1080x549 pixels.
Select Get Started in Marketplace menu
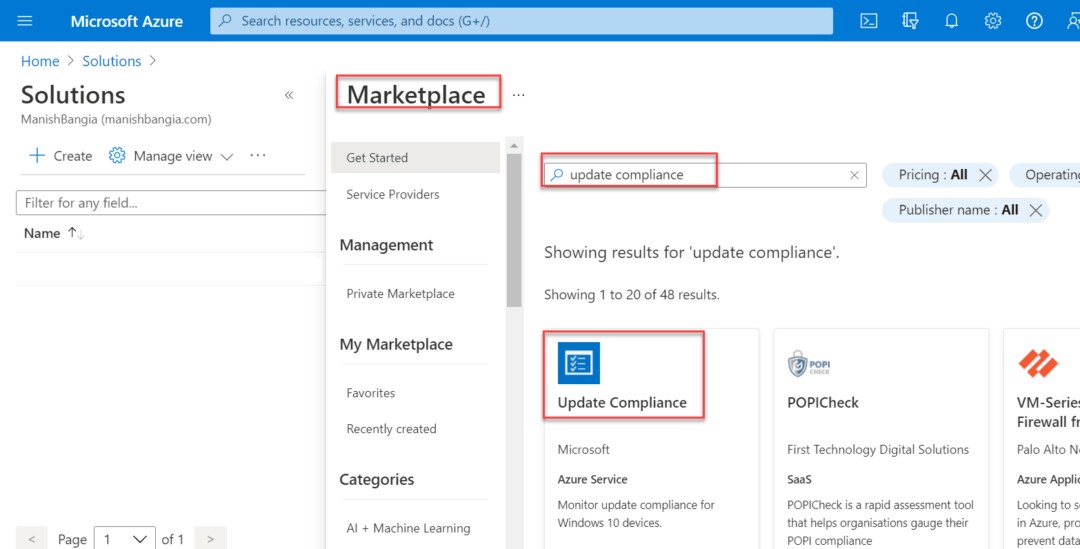(x=415, y=158)
